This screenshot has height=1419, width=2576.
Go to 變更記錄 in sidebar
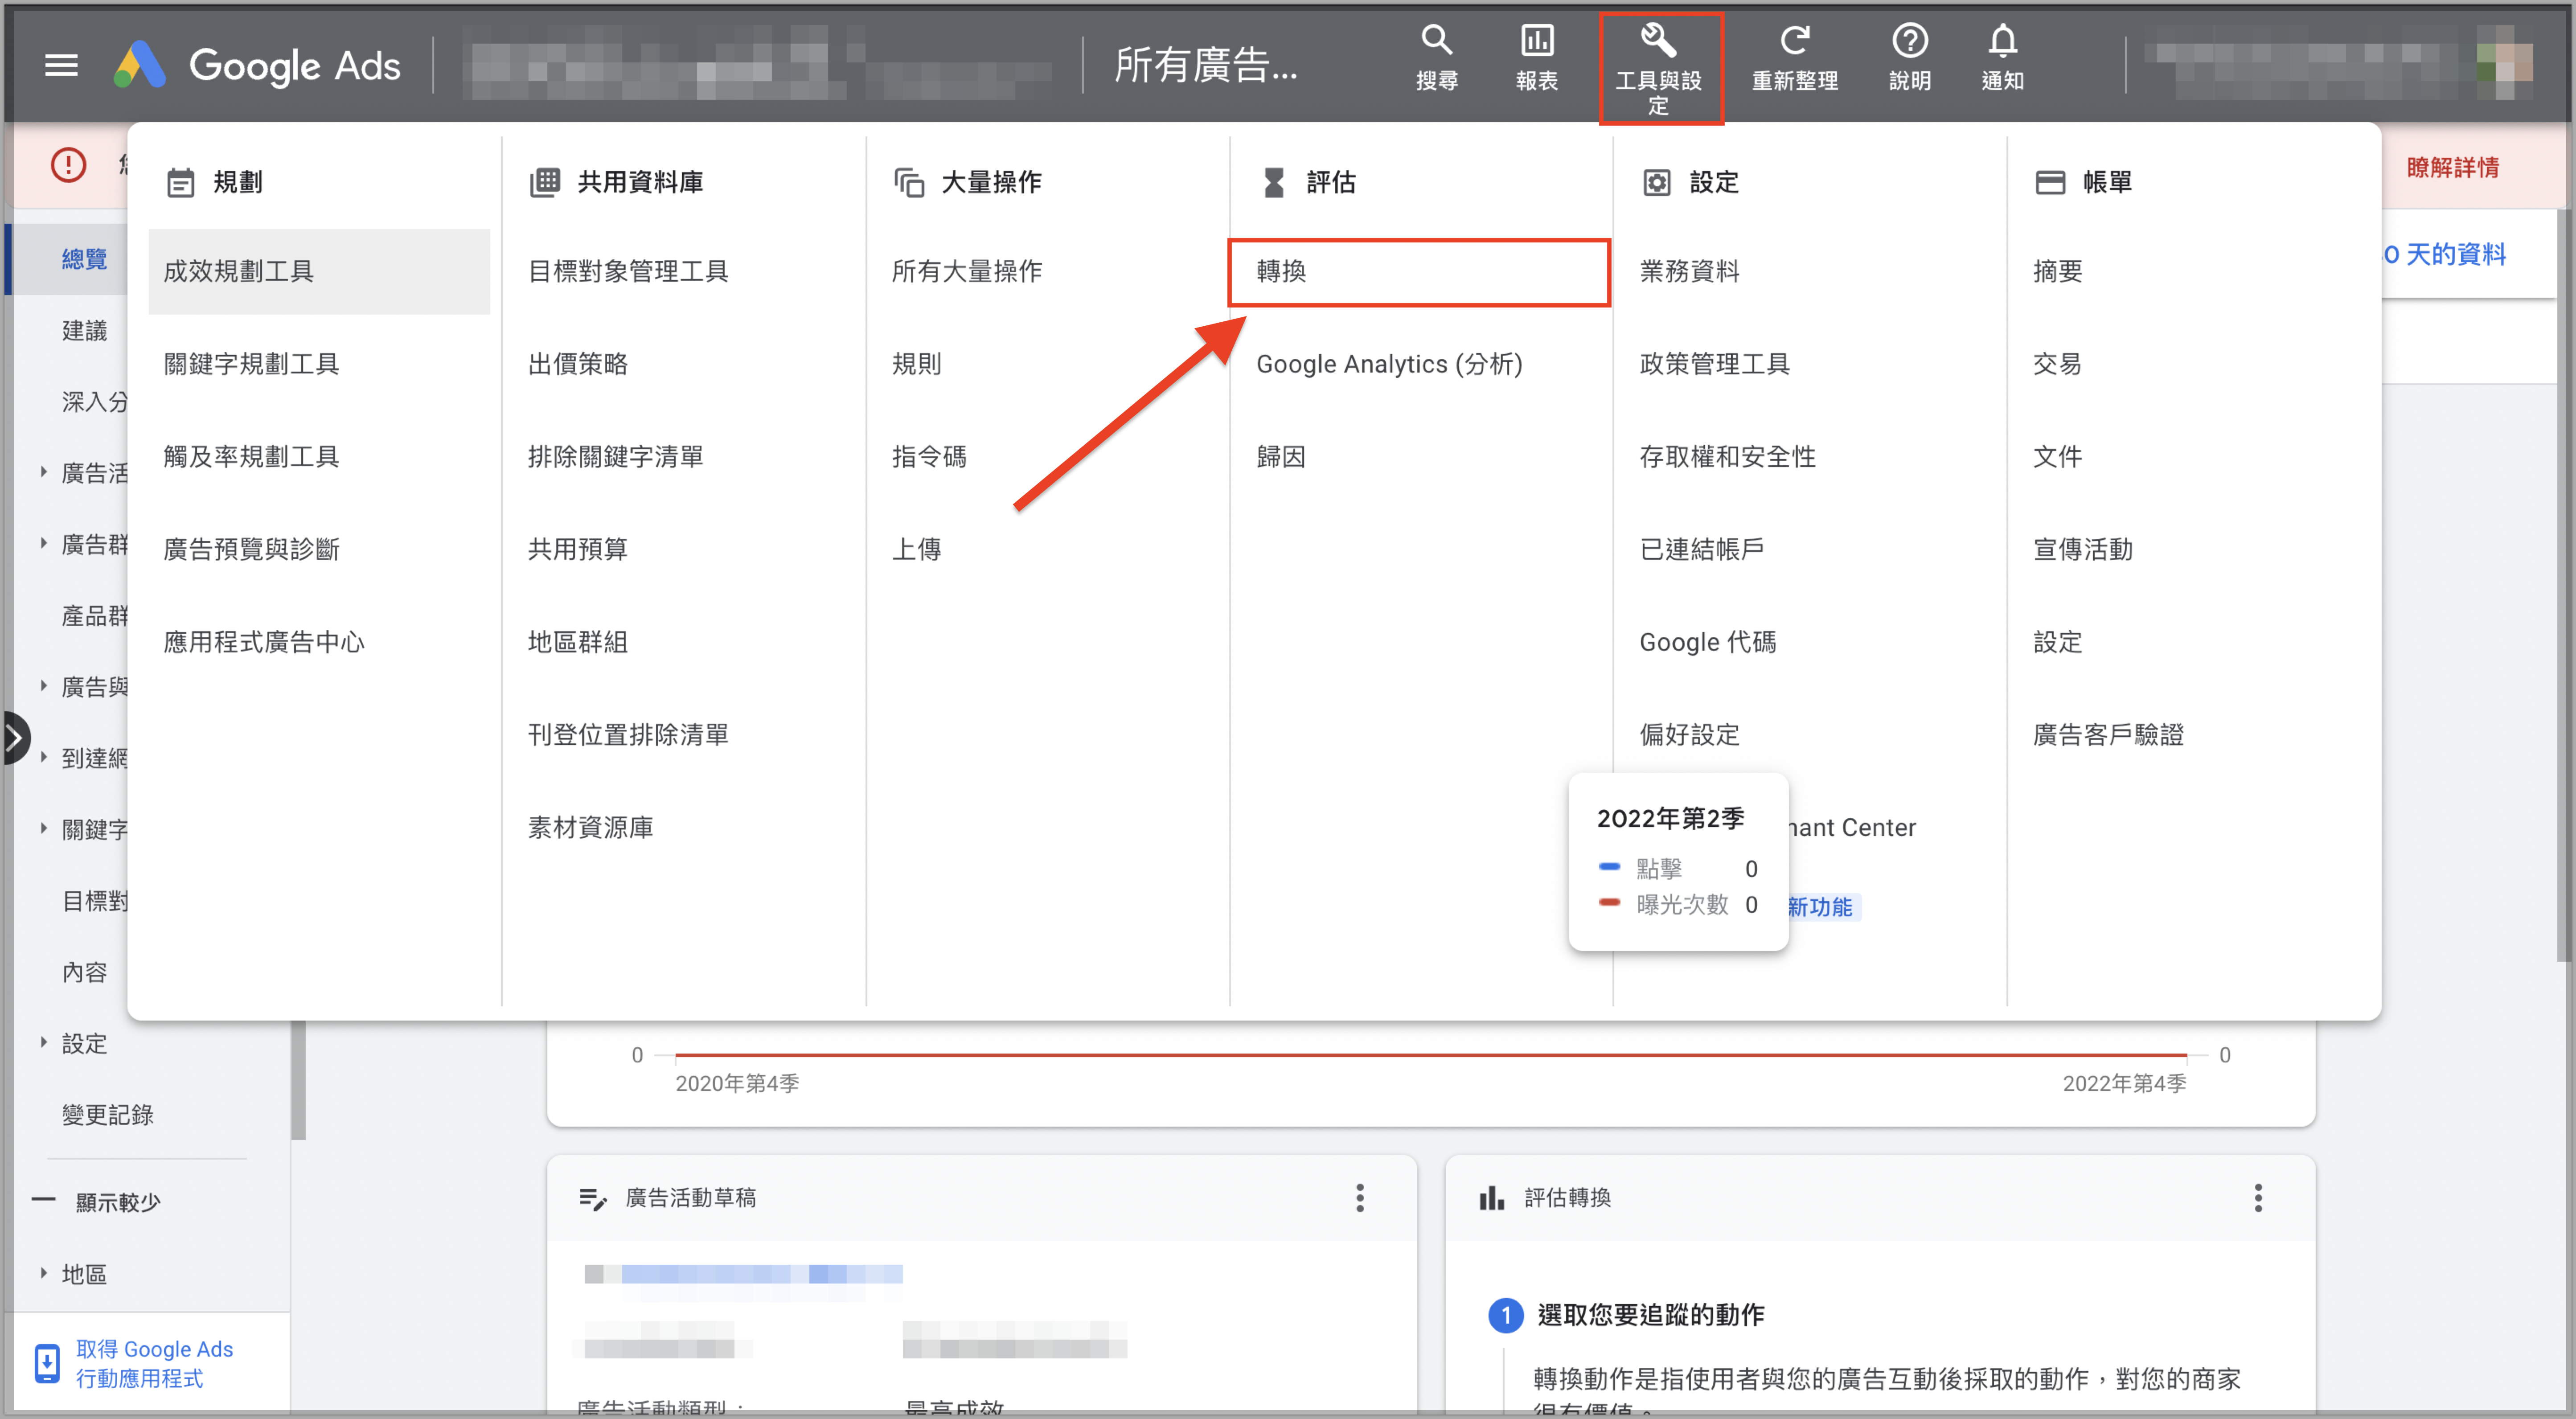[107, 1114]
